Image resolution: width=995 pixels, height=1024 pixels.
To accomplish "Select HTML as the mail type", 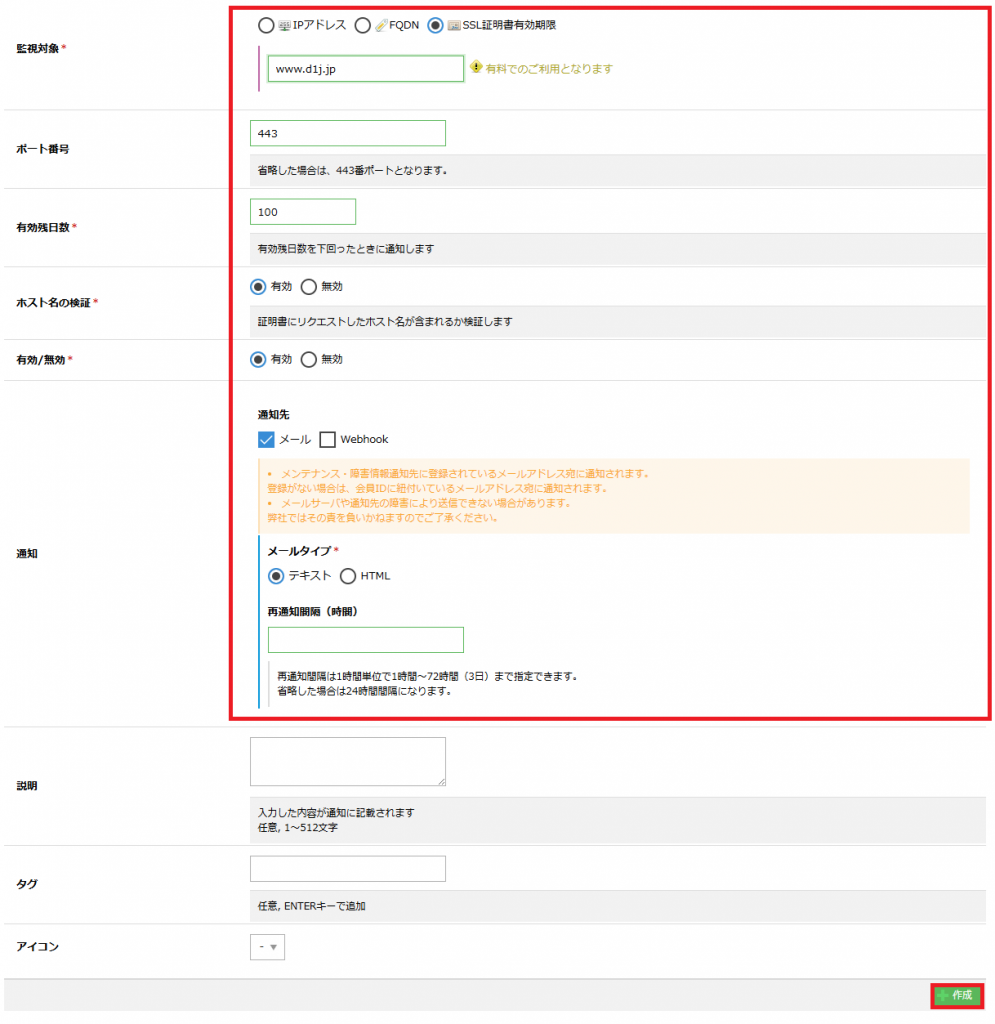I will [x=348, y=576].
